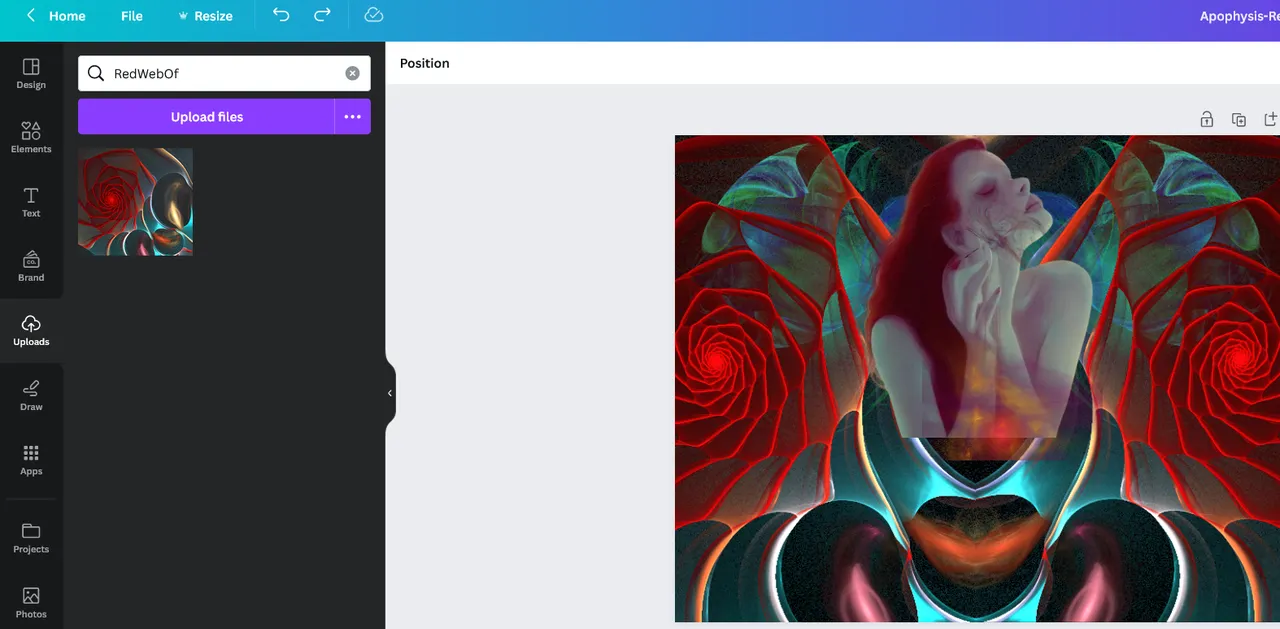Collapse the side panel with the arrow

pos(390,393)
